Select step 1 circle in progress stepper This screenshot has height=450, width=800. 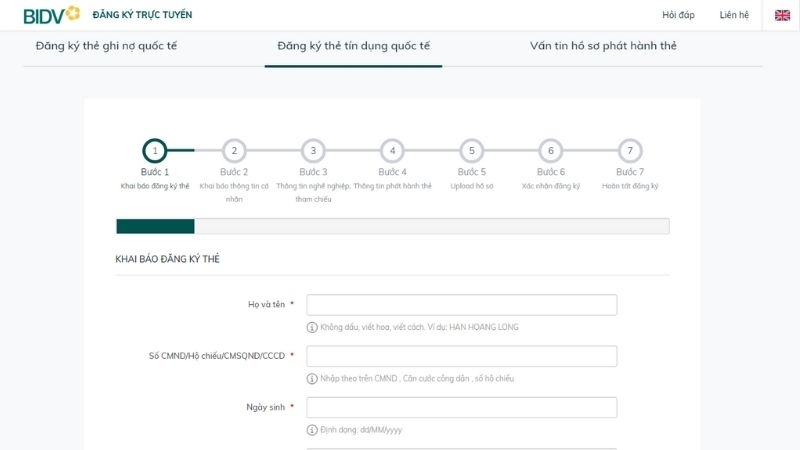pos(155,151)
